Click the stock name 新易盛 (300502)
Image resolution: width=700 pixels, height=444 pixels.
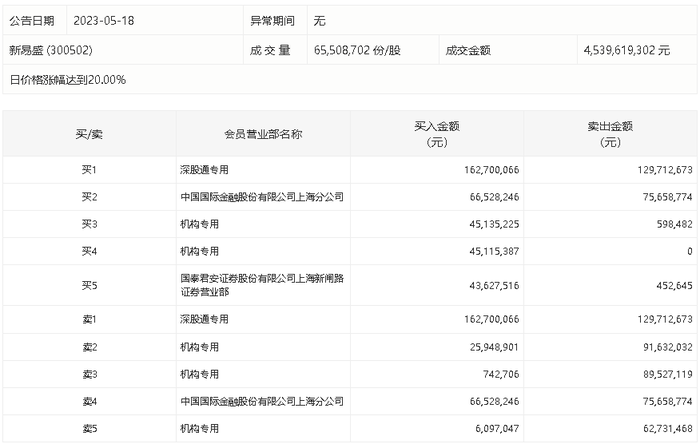coord(51,50)
